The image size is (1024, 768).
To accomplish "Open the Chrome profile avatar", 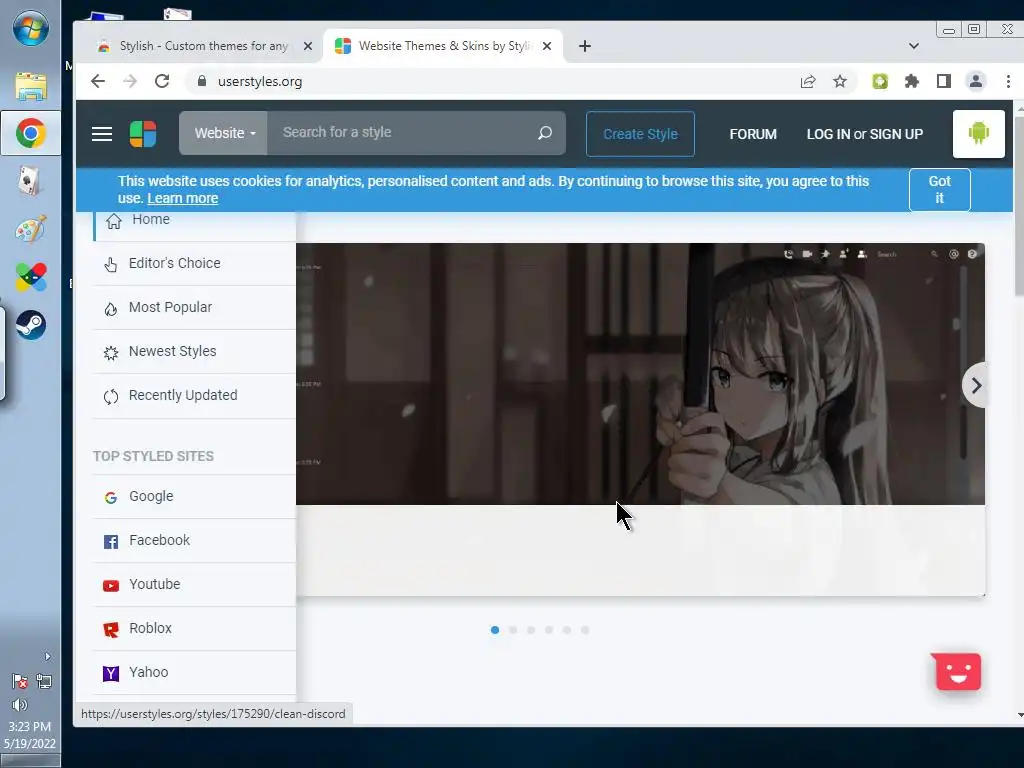I will [x=976, y=81].
